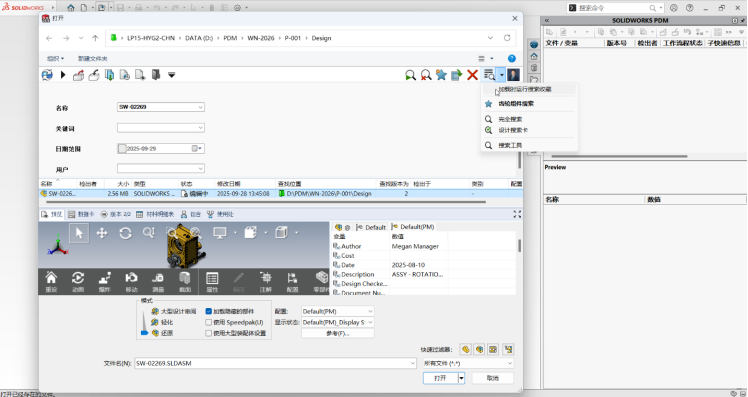
Task: Click the search card dropdown arrow
Action: tap(501, 75)
